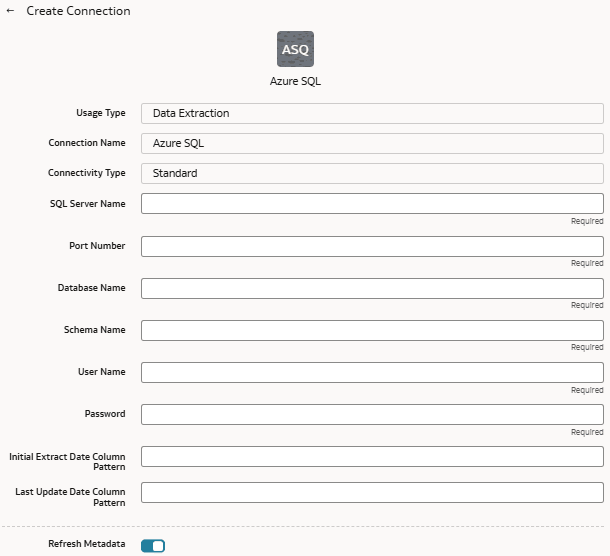Click the Password label
The image size is (610, 556).
pos(105,414)
